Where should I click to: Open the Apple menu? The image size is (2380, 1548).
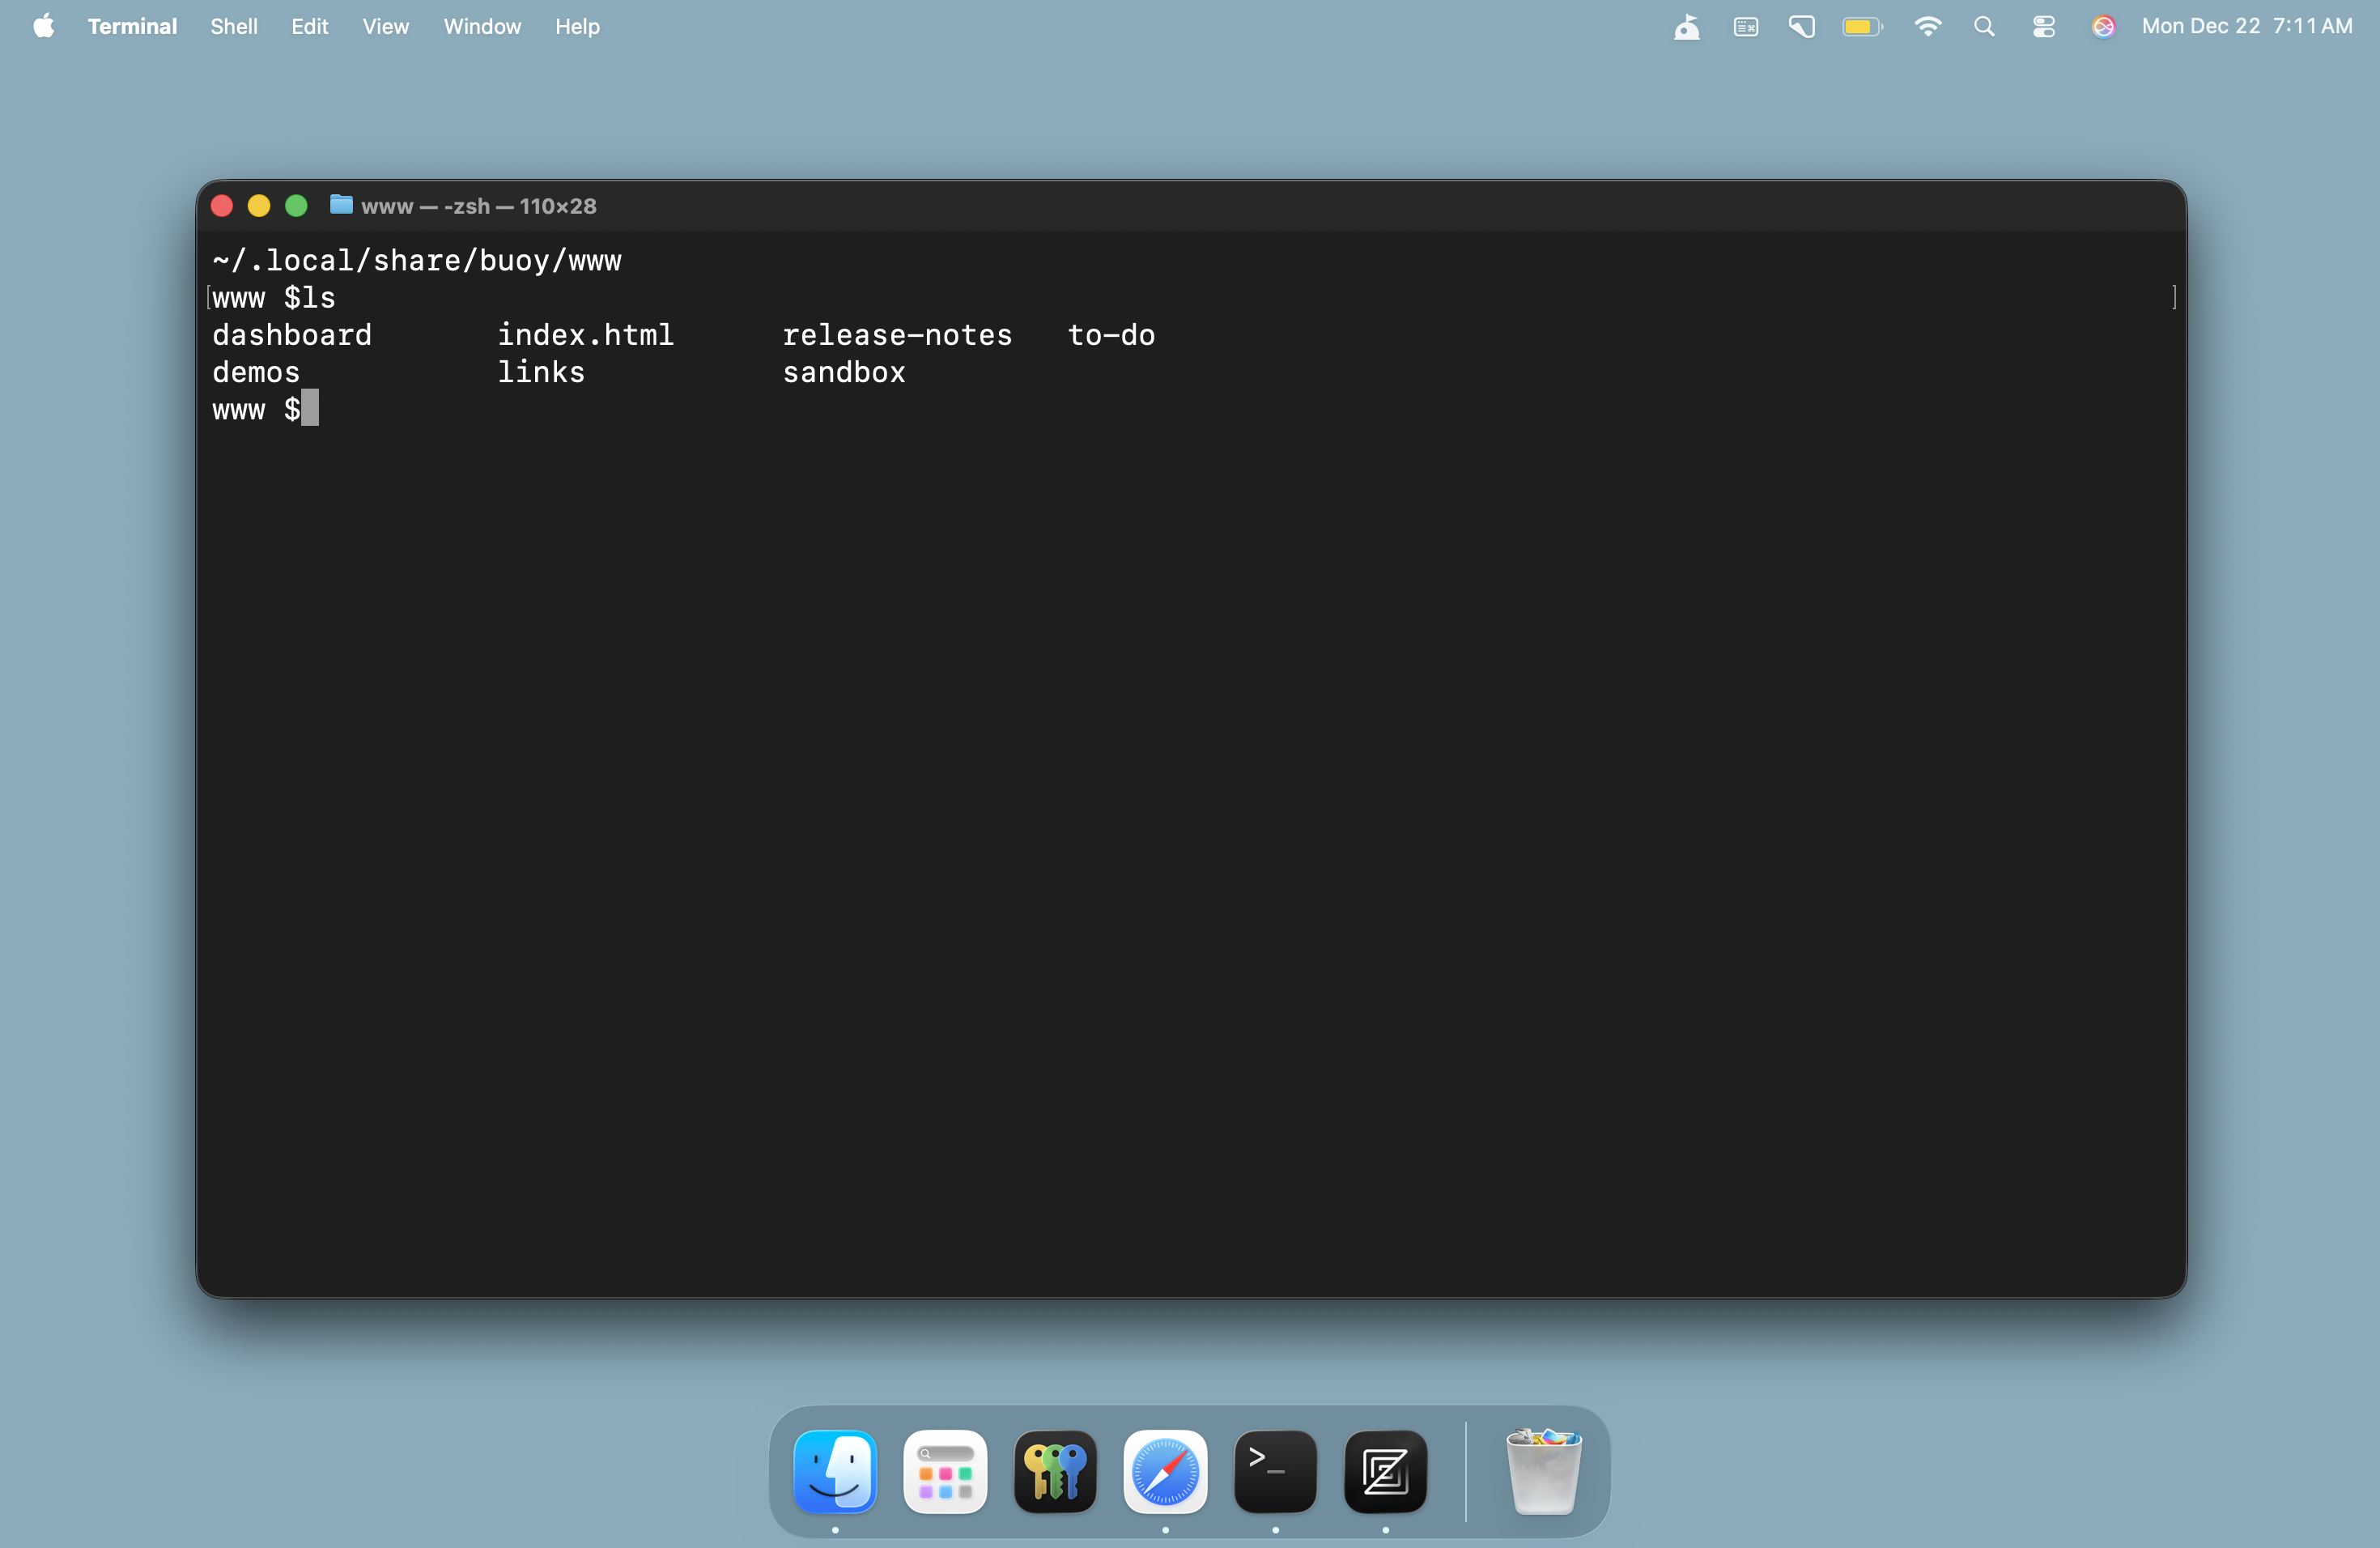(x=43, y=27)
